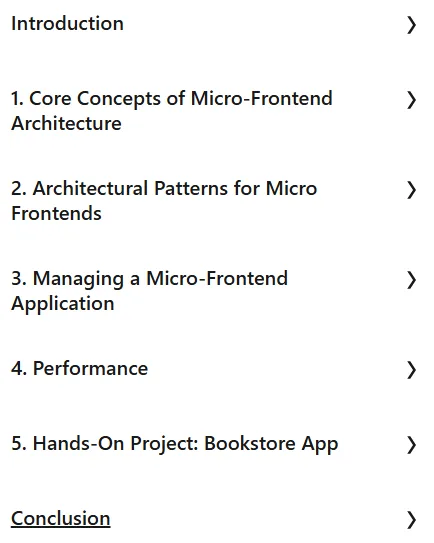Click the word 'Application' under chapter 3
The height and width of the screenshot is (543, 434).
pyautogui.click(x=63, y=304)
